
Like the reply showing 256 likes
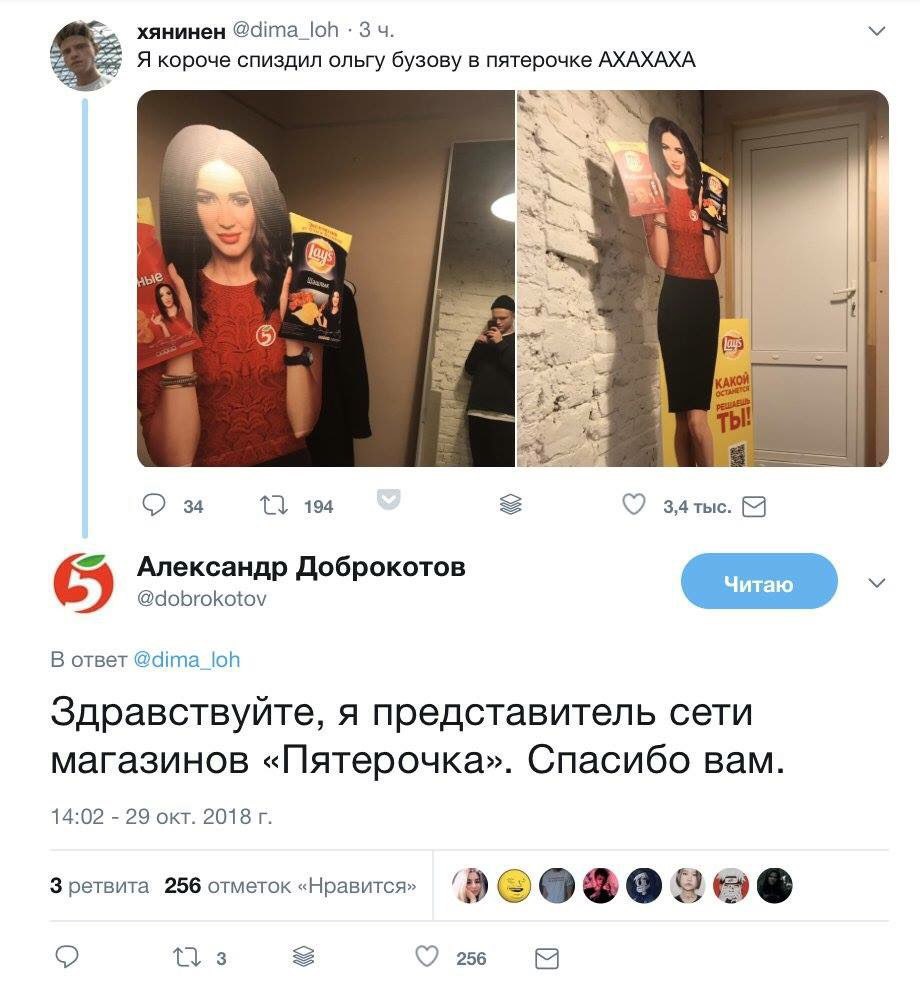click(x=427, y=957)
